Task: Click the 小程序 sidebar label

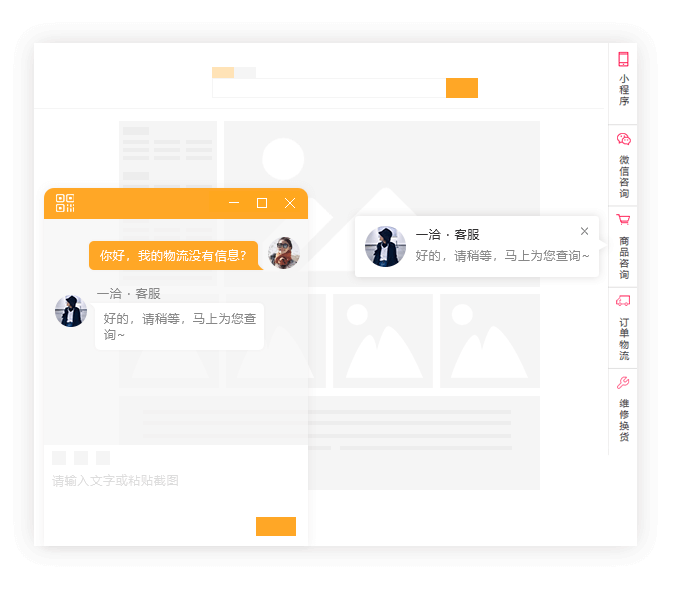Action: 624,90
